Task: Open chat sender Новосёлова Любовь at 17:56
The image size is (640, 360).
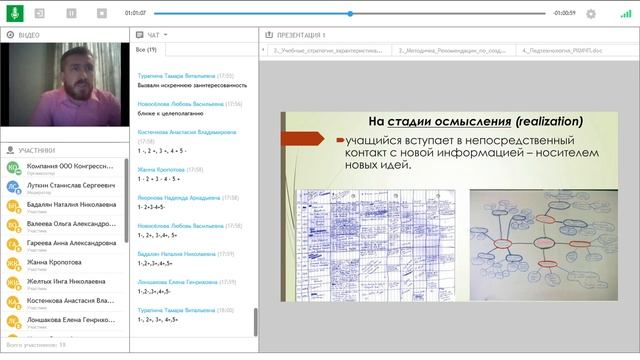Action: click(x=180, y=104)
